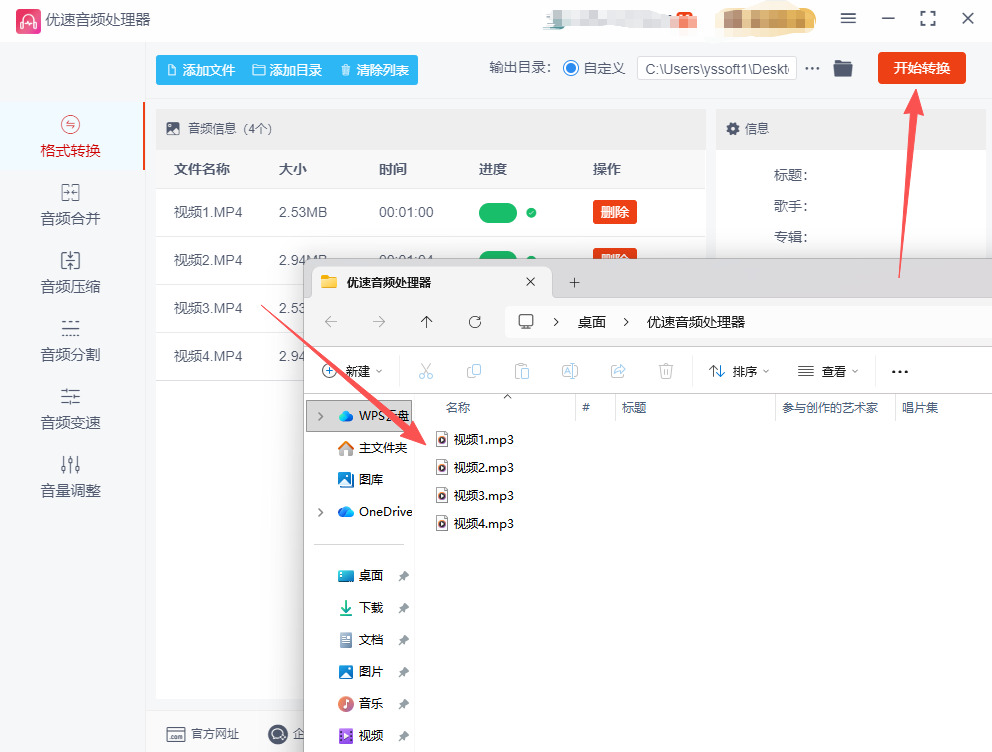Sort by the 唱片集 column header
992x752 pixels.
coord(920,407)
